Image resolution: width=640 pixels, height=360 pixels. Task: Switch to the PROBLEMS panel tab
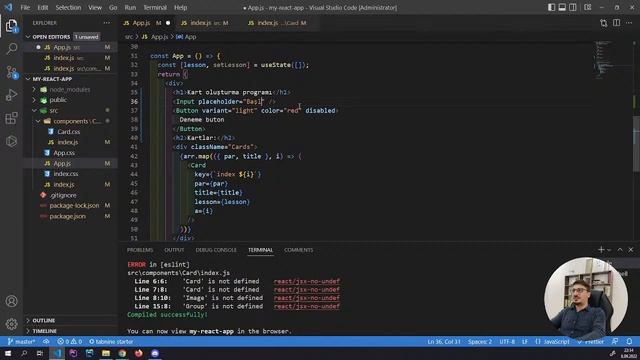coord(140,250)
